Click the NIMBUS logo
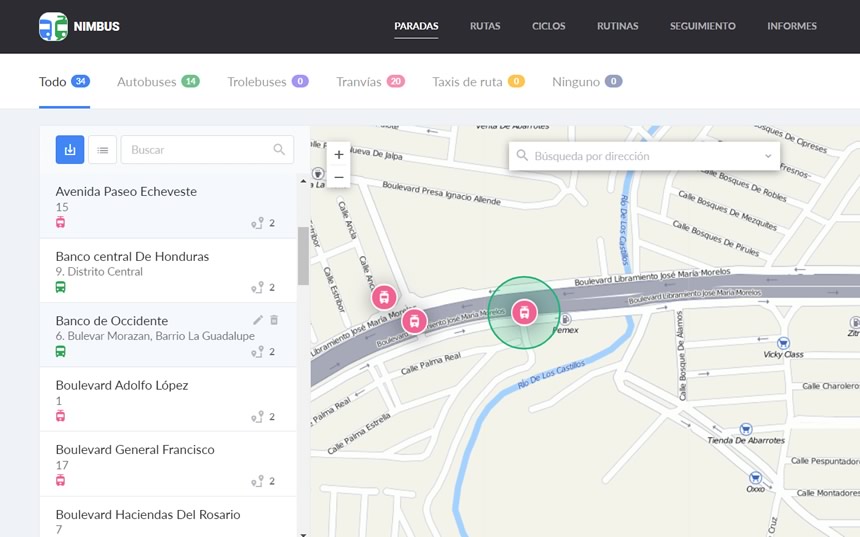The image size is (860, 537). [79, 26]
